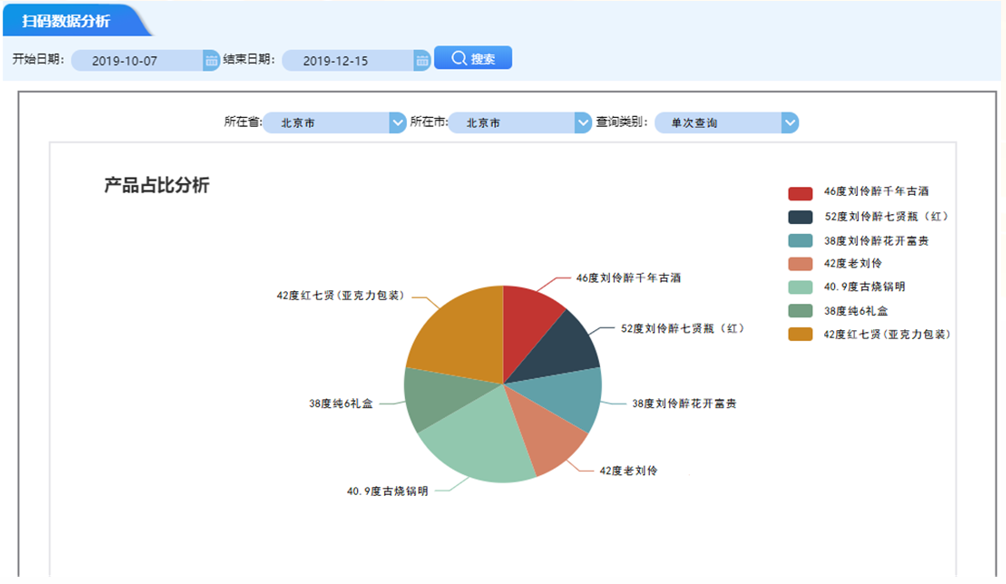Screen dimensions: 1006x584
Task: Expand the 所在省 province dropdown arrow
Action: 397,123
